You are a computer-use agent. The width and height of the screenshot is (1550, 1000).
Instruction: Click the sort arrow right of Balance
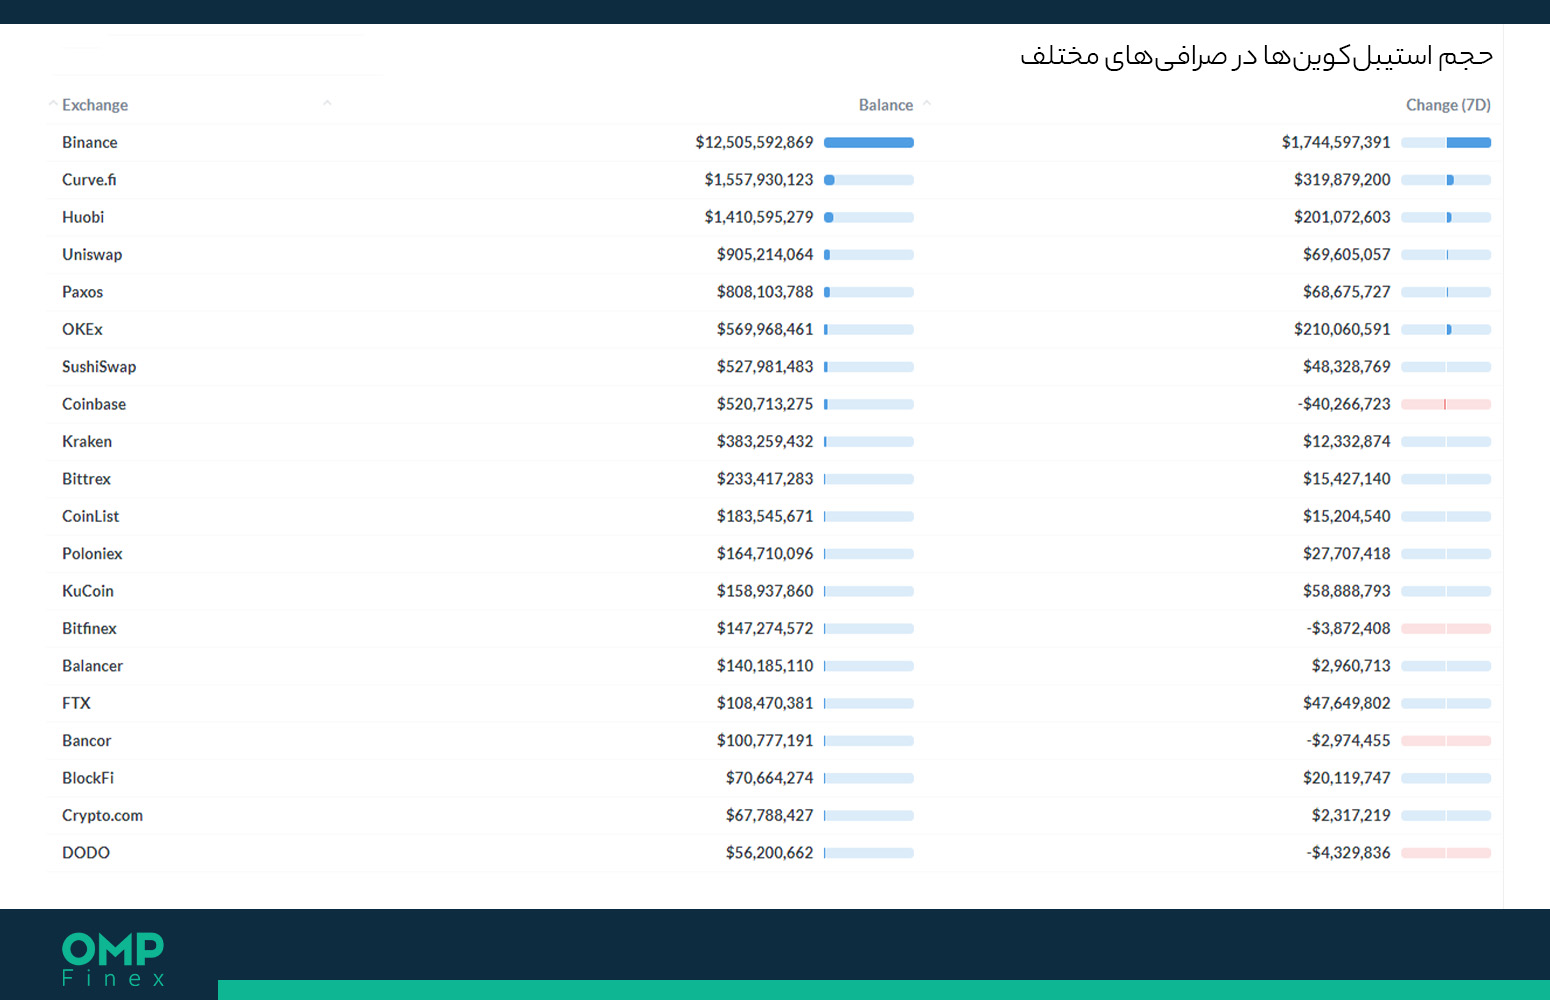click(x=927, y=103)
